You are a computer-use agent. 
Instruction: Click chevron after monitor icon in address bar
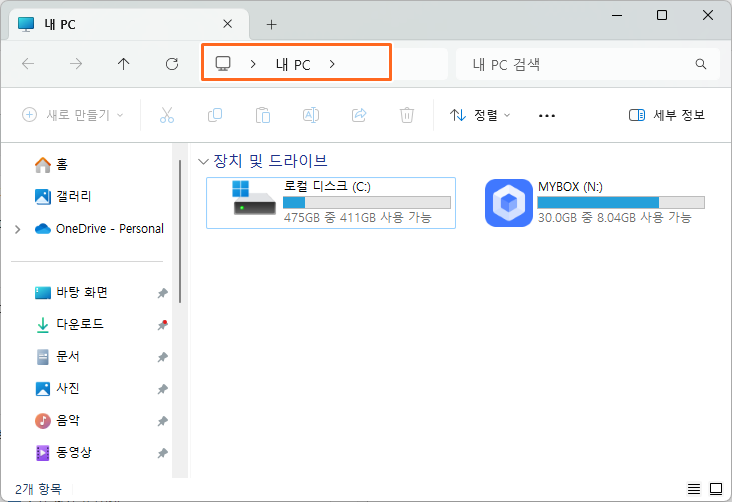pyautogui.click(x=253, y=64)
